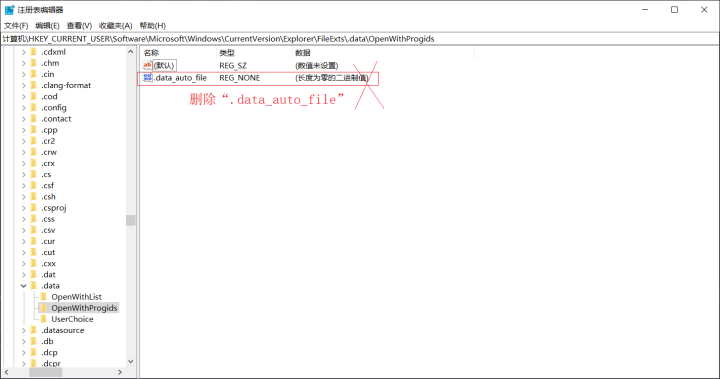Select the UserChoice key name

72,319
